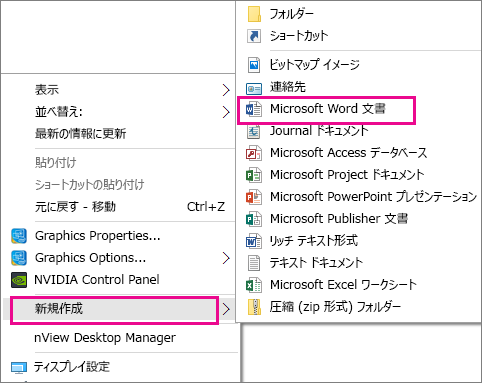Expand the 表示 submenu arrow
This screenshot has width=482, height=383.
click(226, 90)
